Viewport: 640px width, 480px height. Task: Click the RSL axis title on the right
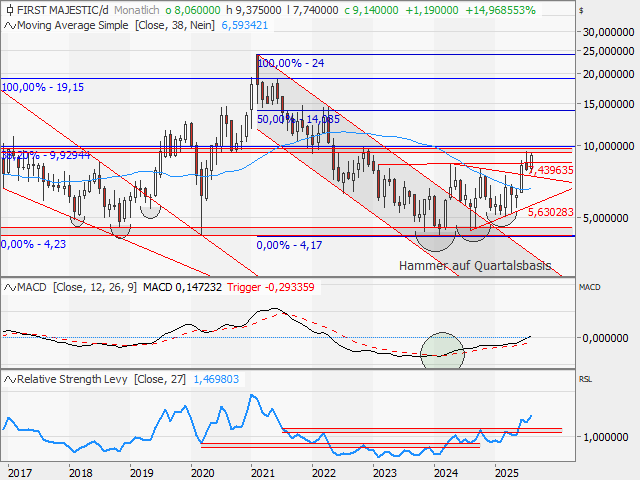pyautogui.click(x=585, y=379)
